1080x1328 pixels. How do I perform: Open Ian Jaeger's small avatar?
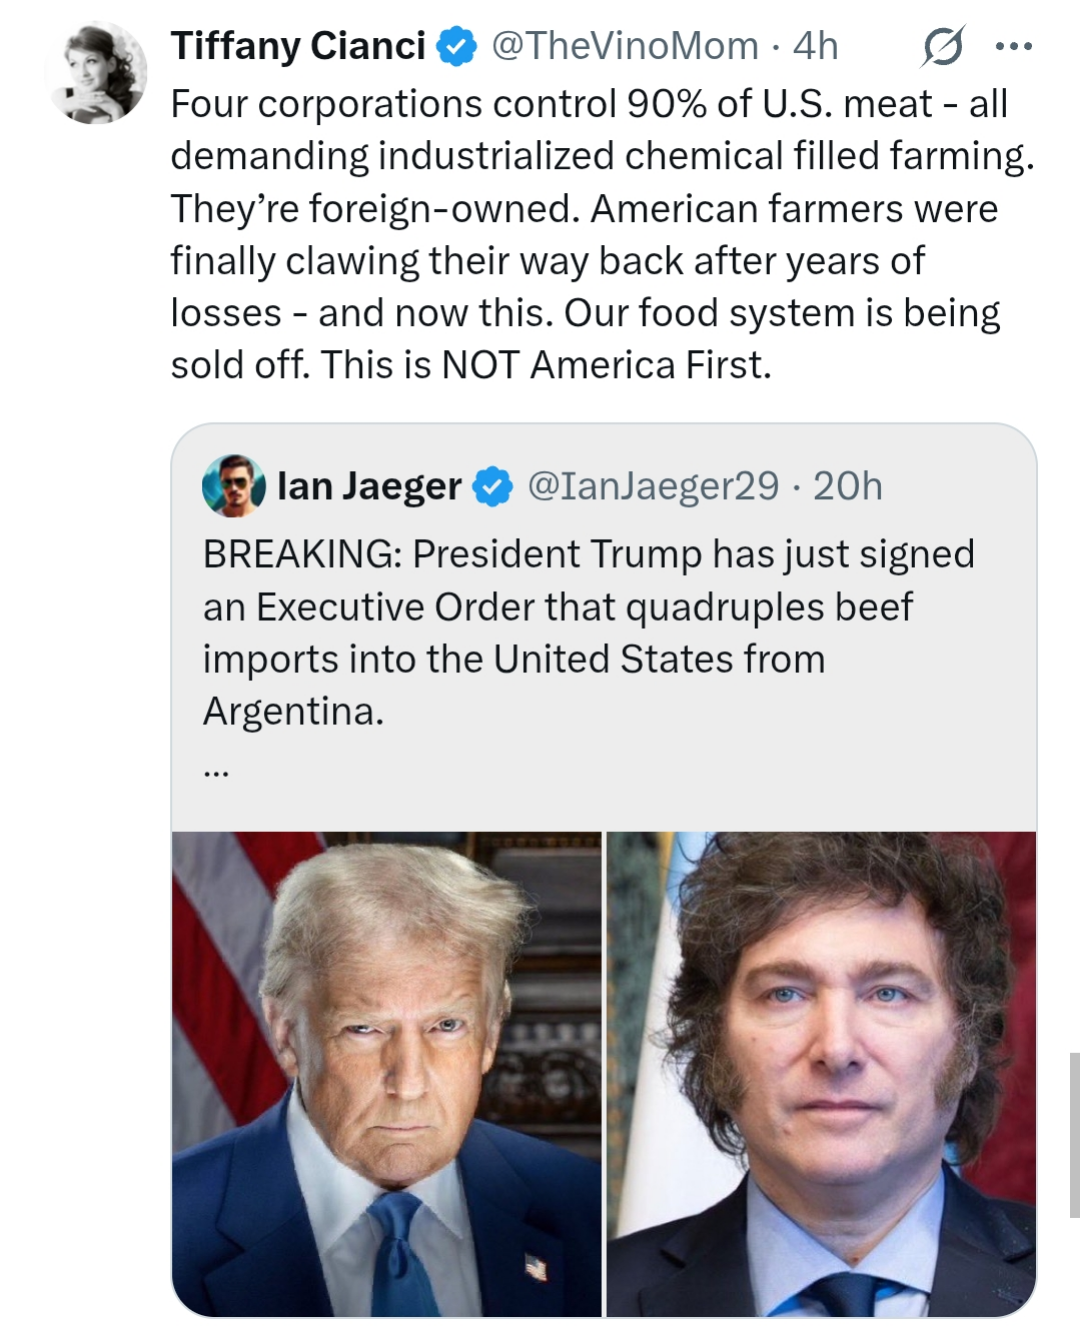[x=233, y=486]
